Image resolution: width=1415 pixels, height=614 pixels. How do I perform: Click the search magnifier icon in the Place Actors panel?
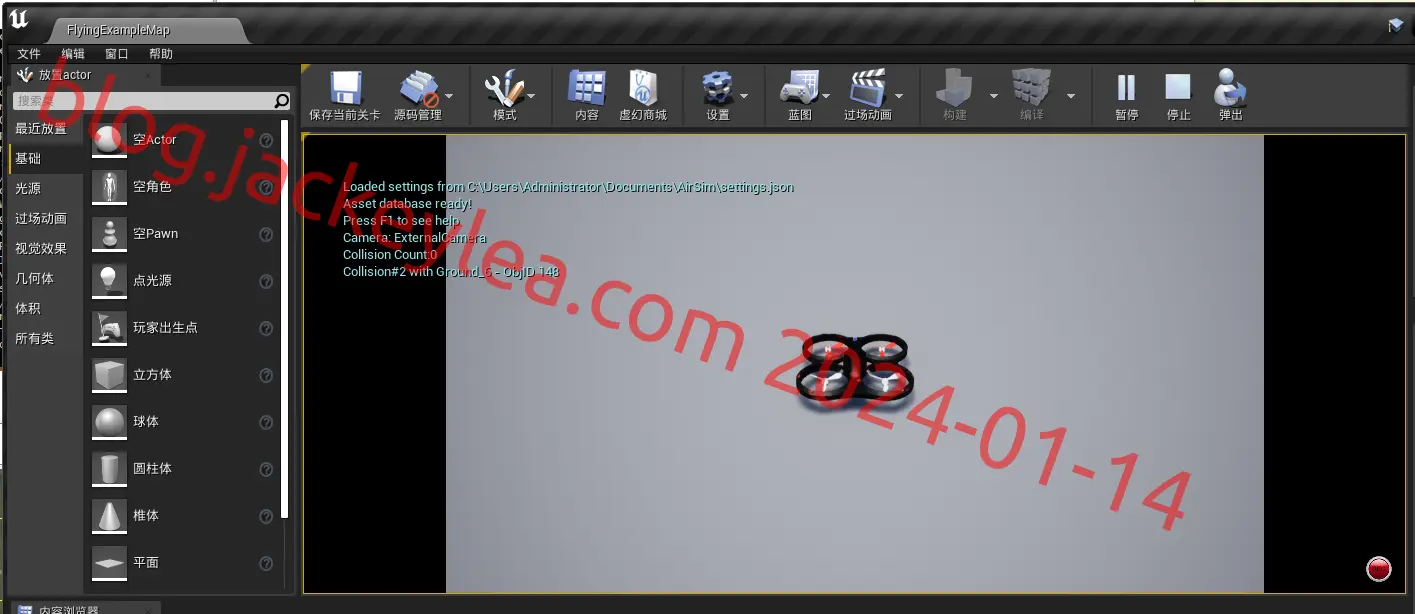coord(281,101)
